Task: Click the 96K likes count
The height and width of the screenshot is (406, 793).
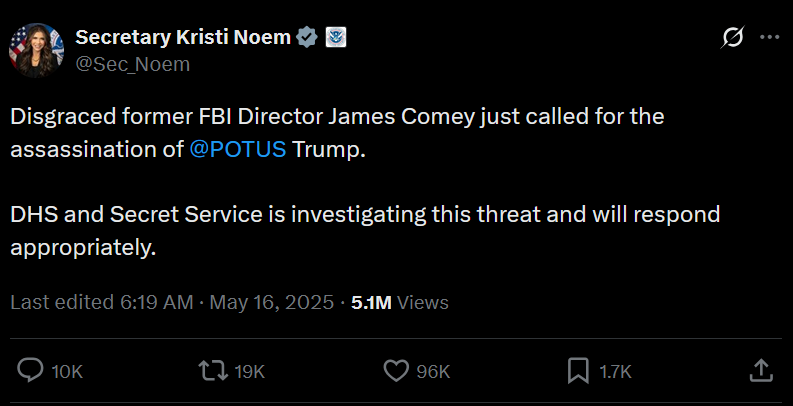Action: tap(433, 372)
